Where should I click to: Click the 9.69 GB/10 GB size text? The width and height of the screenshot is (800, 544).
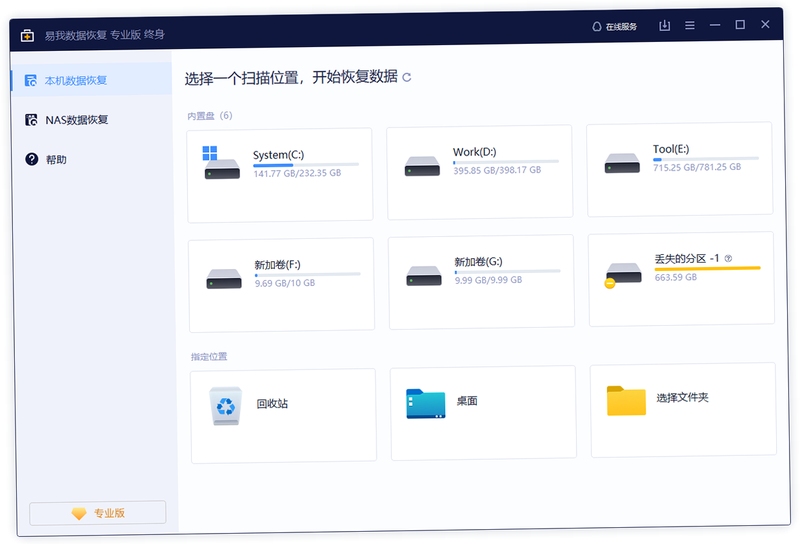pos(285,283)
